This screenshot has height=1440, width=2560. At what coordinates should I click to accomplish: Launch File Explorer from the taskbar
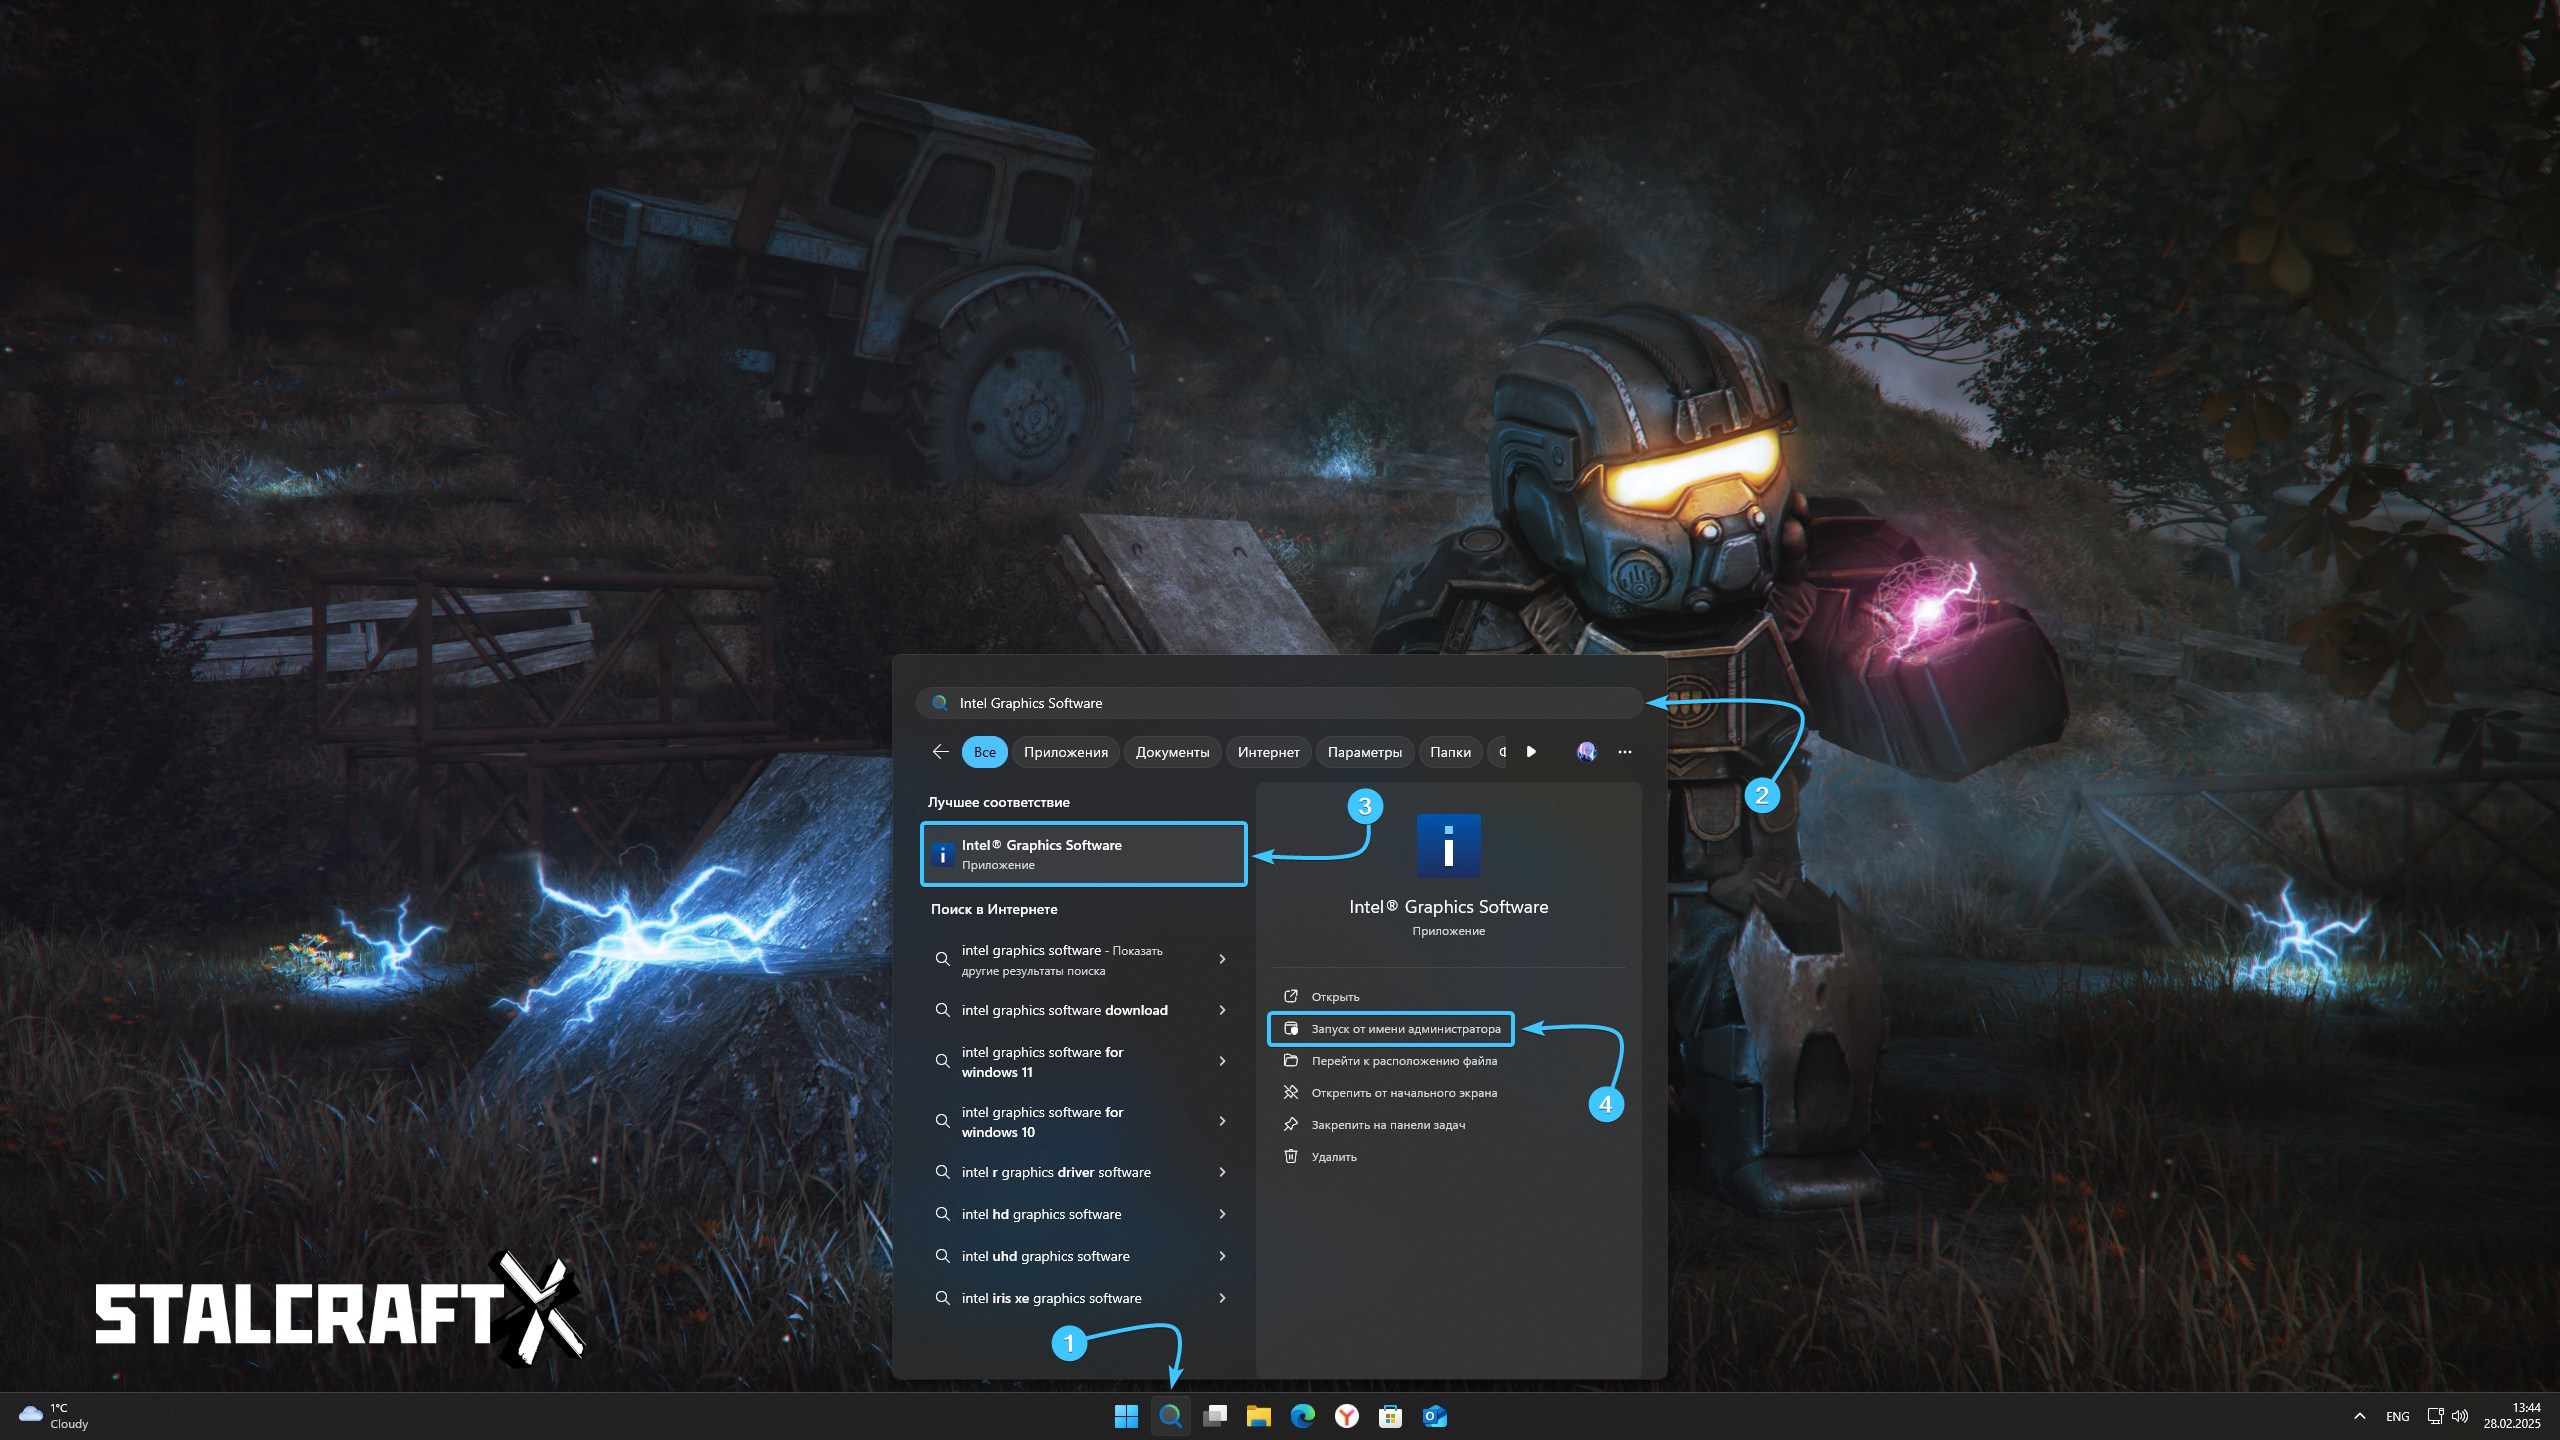[x=1258, y=1416]
